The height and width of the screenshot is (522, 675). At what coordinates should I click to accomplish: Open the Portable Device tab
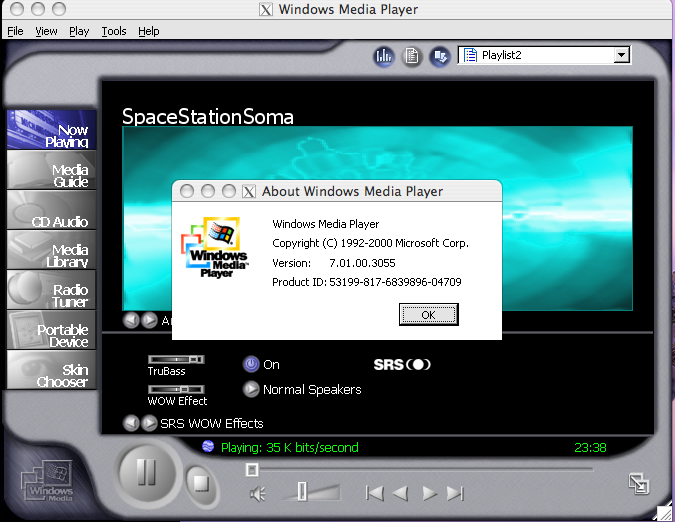click(x=52, y=330)
